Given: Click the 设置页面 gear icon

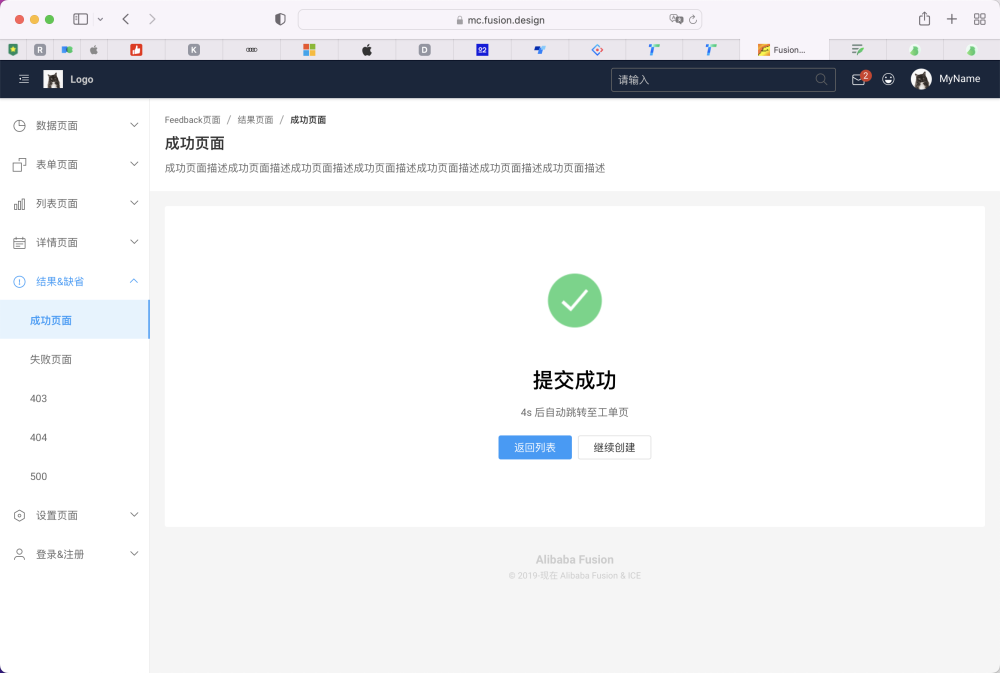Looking at the screenshot, I should point(18,515).
